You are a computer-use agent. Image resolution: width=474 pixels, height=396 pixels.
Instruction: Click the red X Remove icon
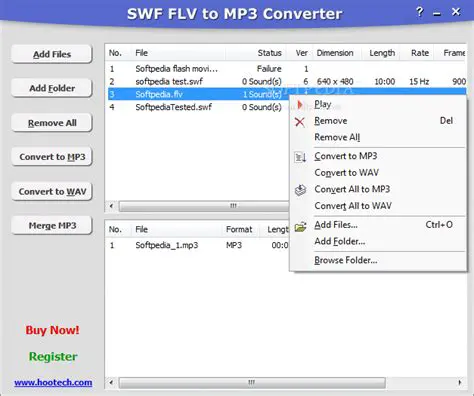point(300,122)
